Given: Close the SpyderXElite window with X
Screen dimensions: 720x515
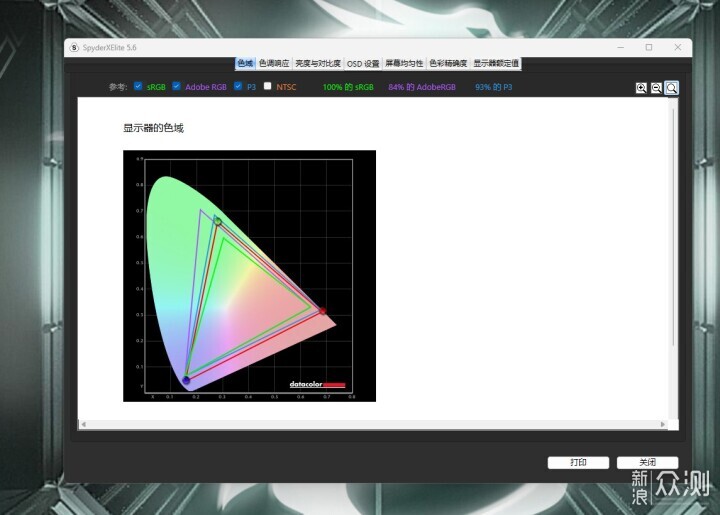Looking at the screenshot, I should point(678,47).
